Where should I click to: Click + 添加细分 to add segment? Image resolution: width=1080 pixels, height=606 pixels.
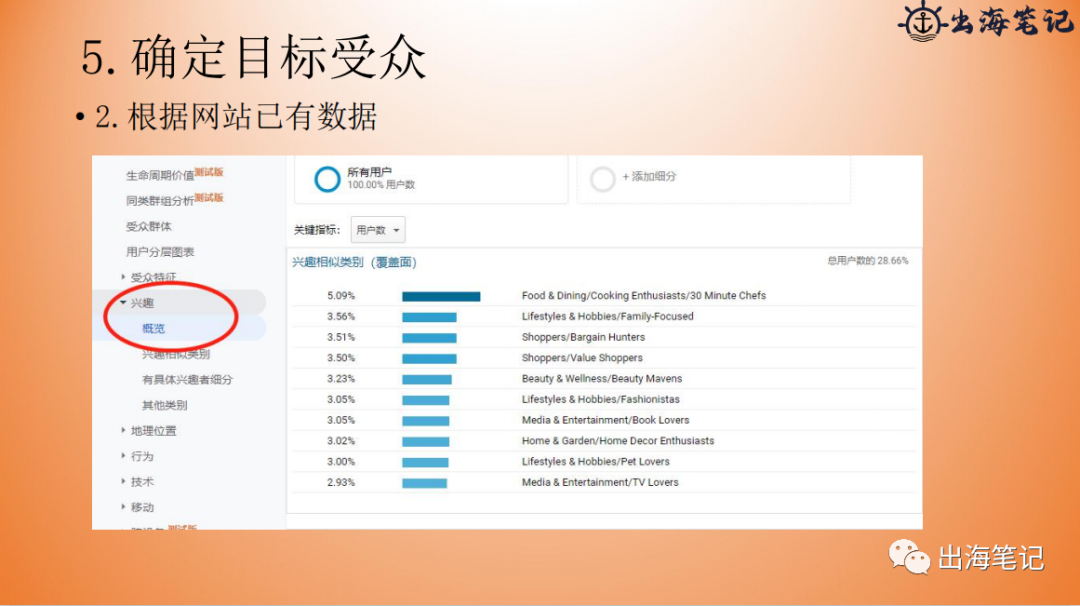pyautogui.click(x=649, y=176)
